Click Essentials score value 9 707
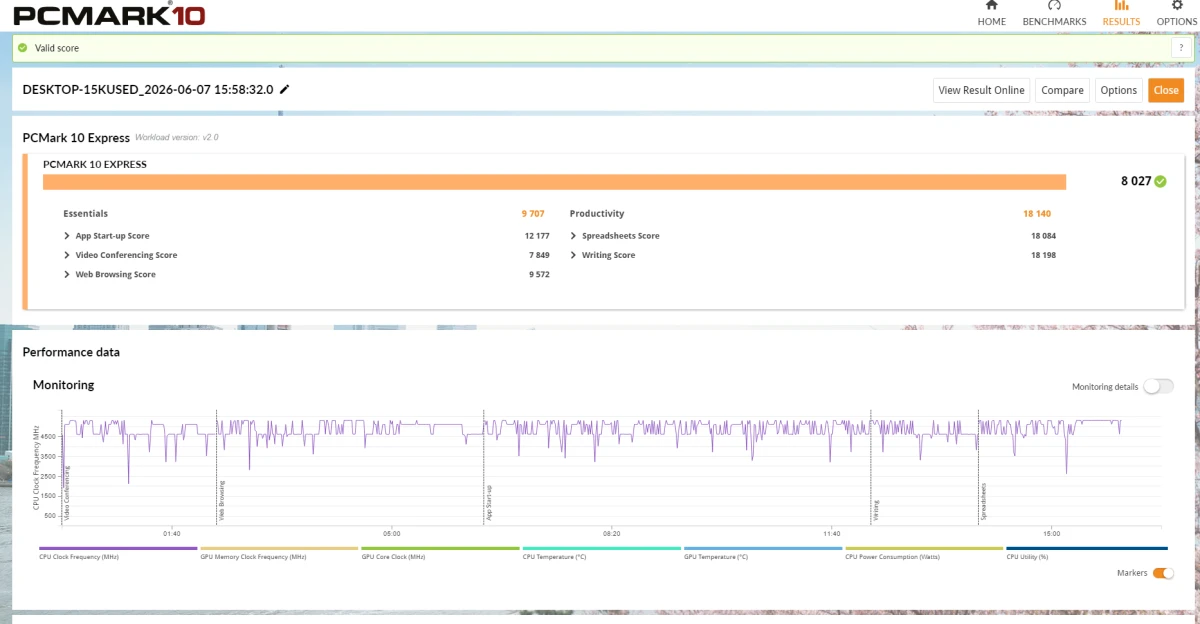This screenshot has width=1200, height=624. click(x=533, y=213)
